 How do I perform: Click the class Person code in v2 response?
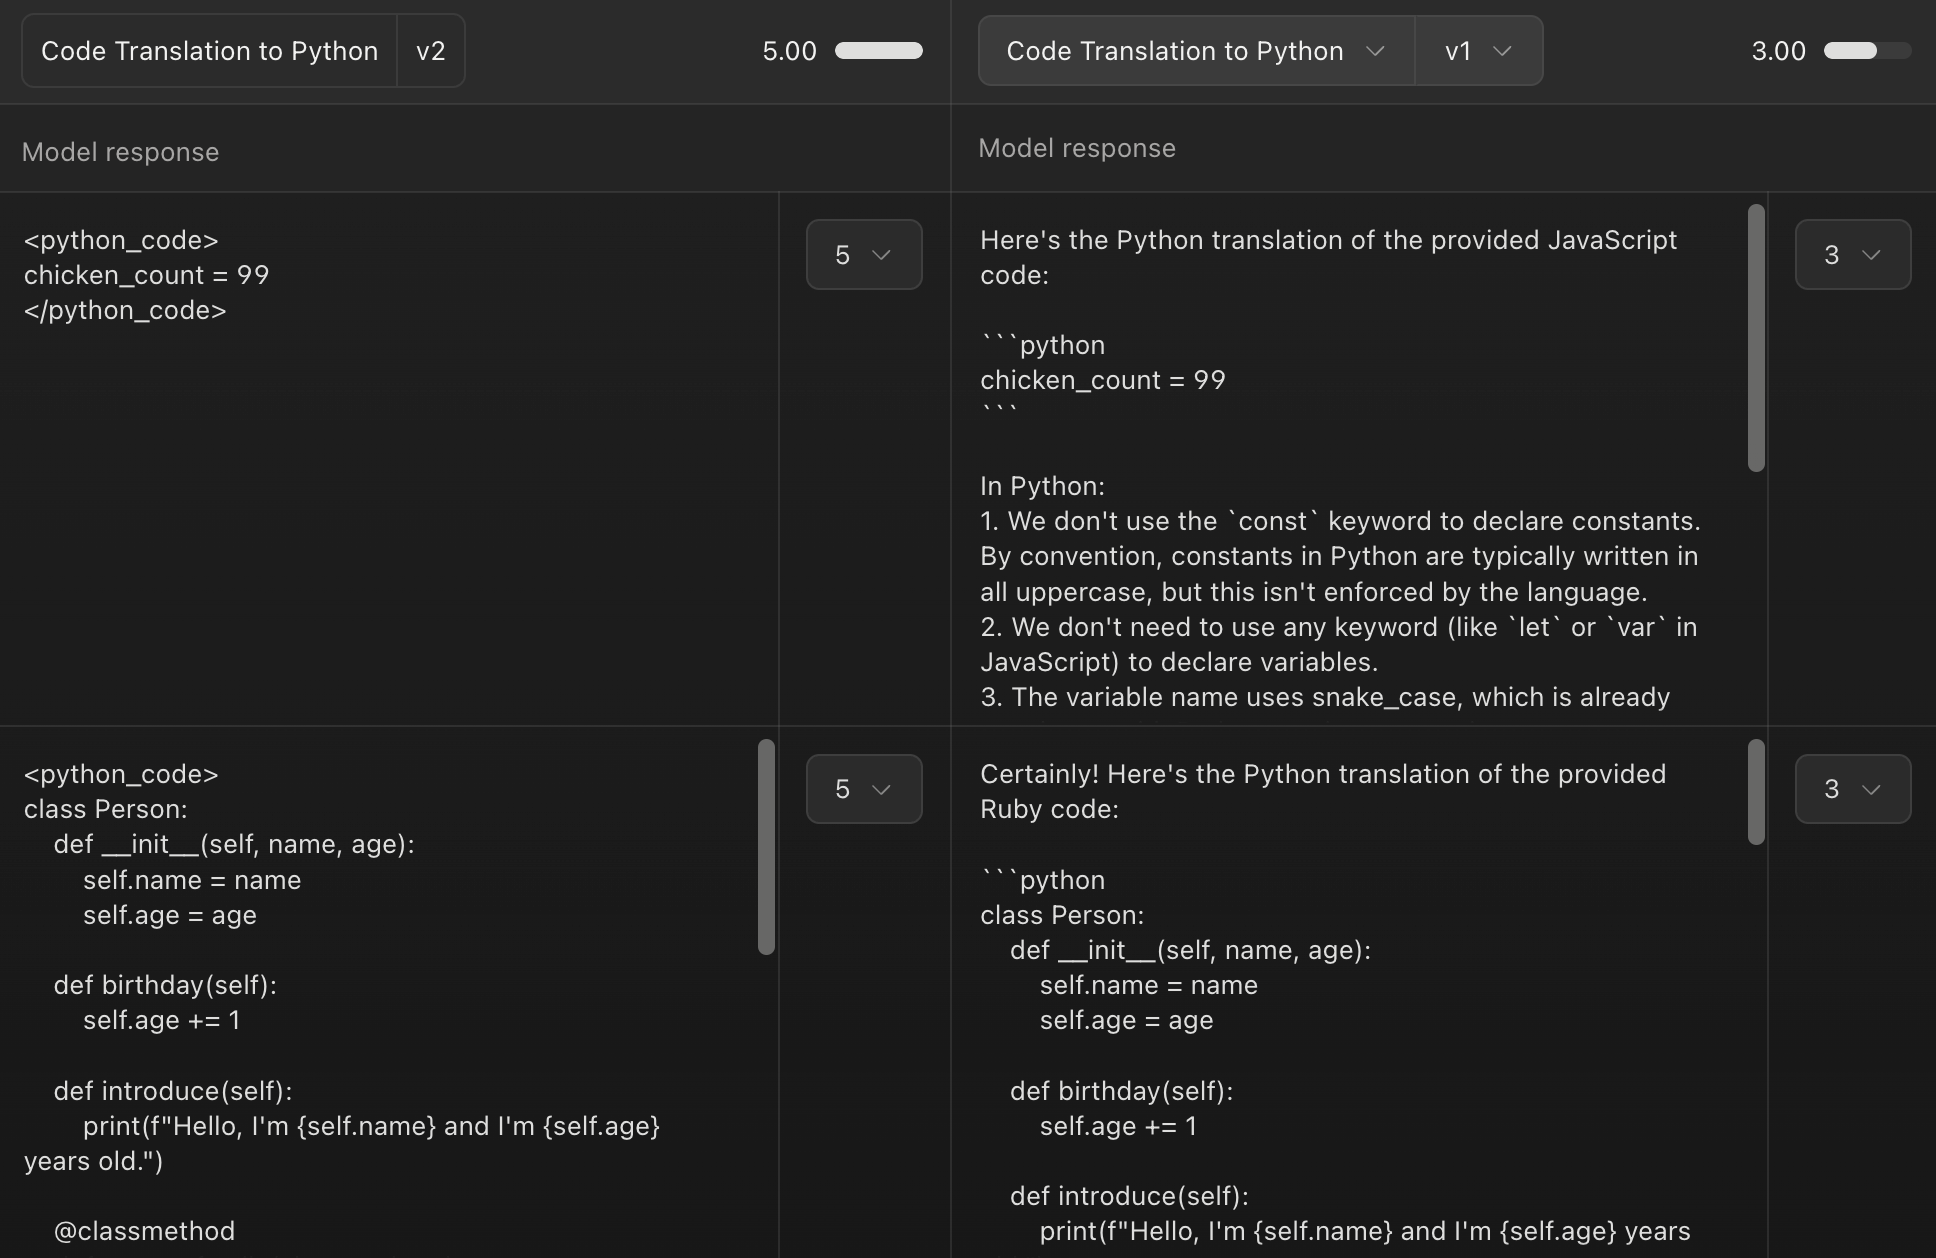pyautogui.click(x=105, y=809)
